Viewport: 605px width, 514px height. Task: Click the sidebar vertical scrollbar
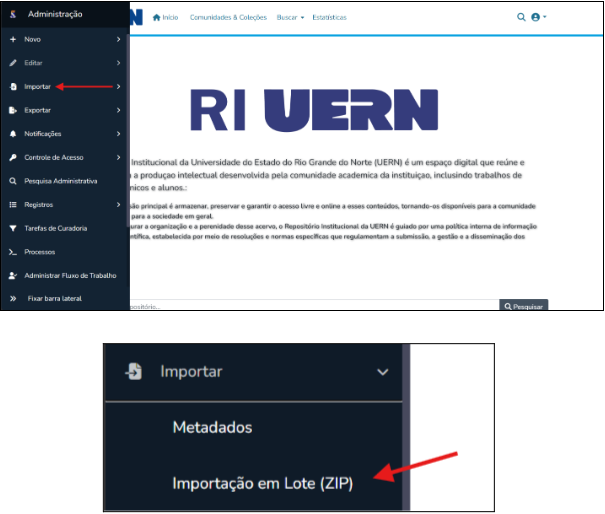tap(128, 131)
